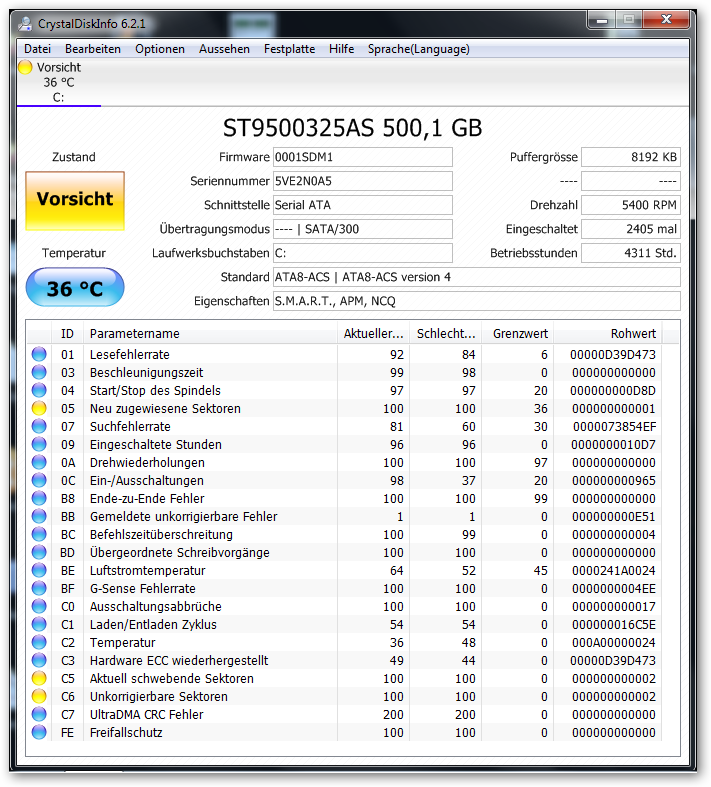Click the 36 °C temperature button
The height and width of the screenshot is (787, 711).
[x=75, y=287]
